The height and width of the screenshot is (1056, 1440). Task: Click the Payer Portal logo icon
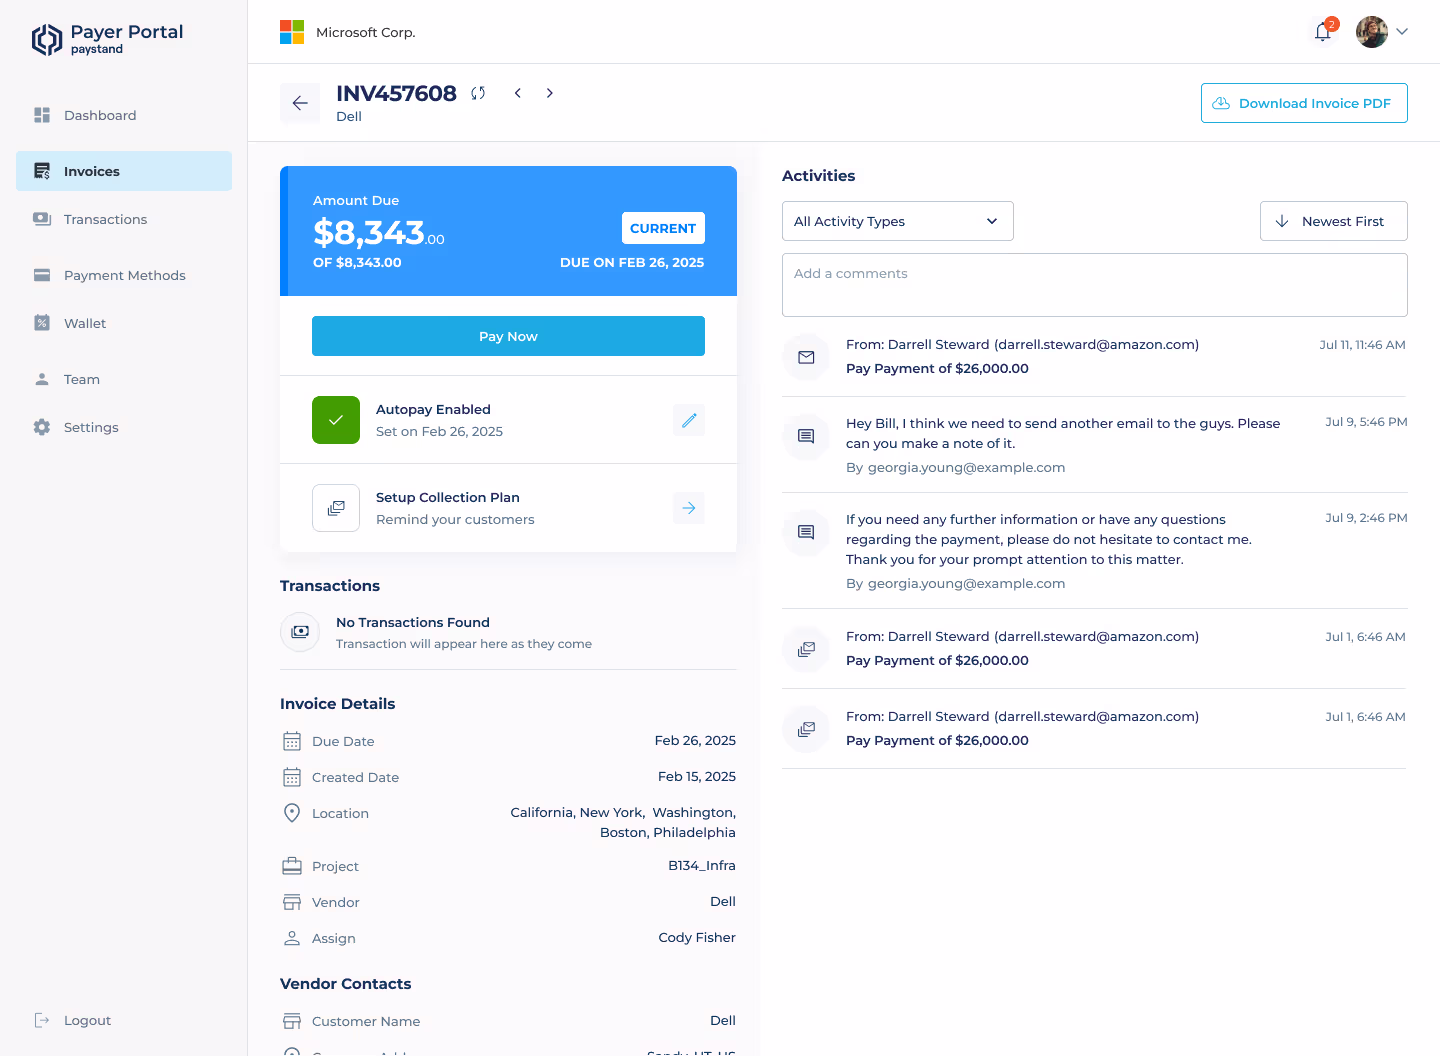47,40
